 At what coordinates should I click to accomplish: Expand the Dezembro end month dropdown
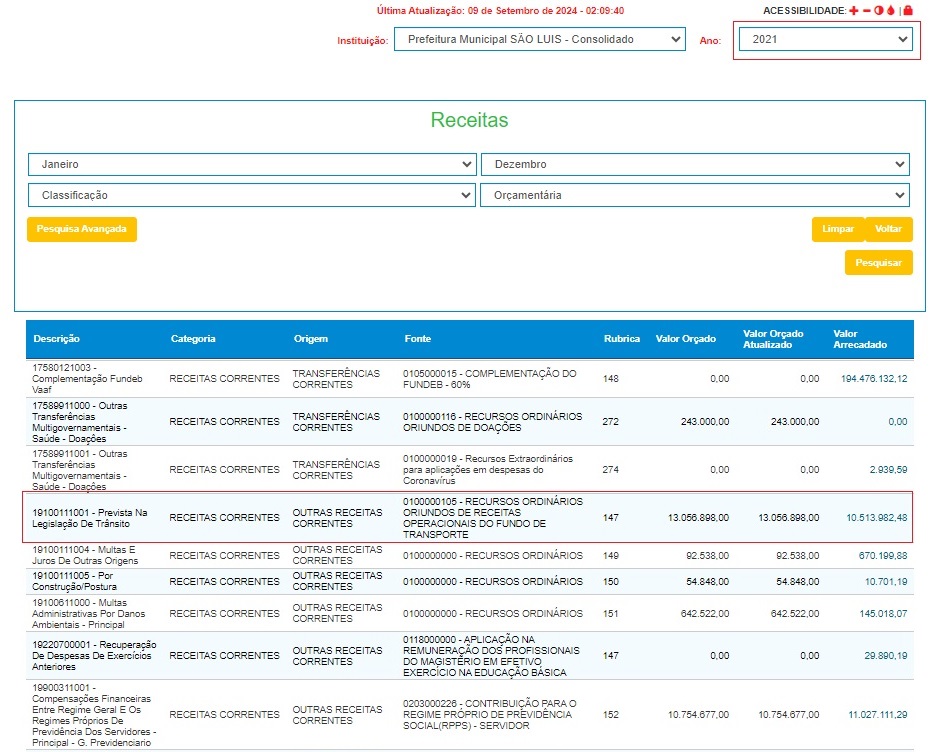[695, 164]
